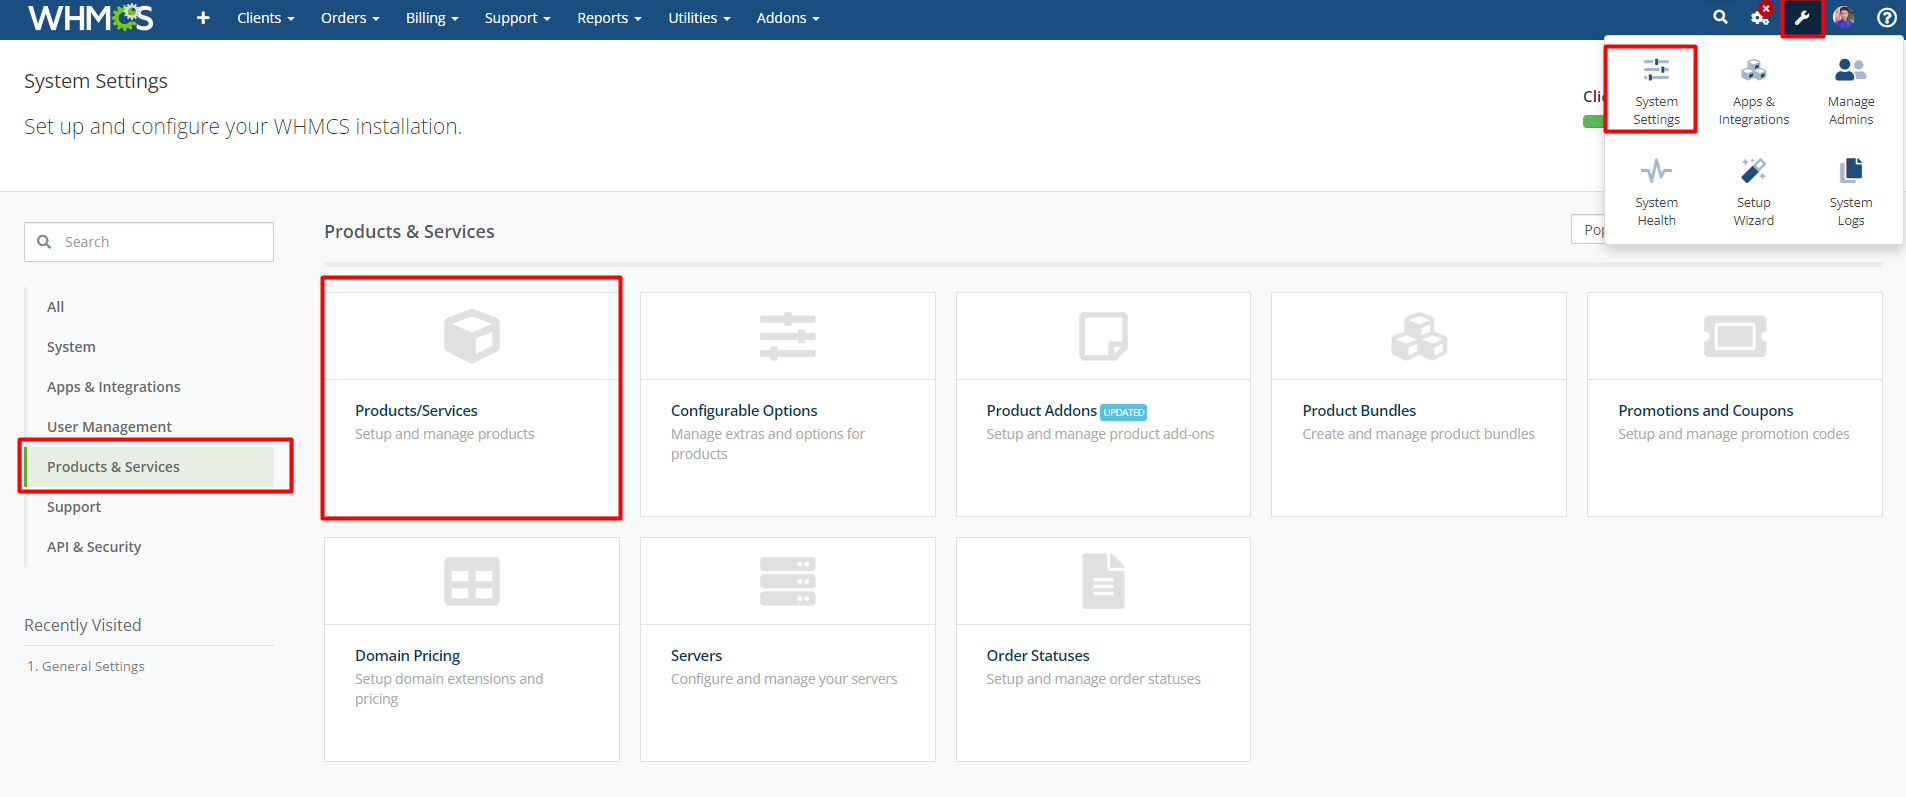Expand the Billing dropdown menu

431,18
